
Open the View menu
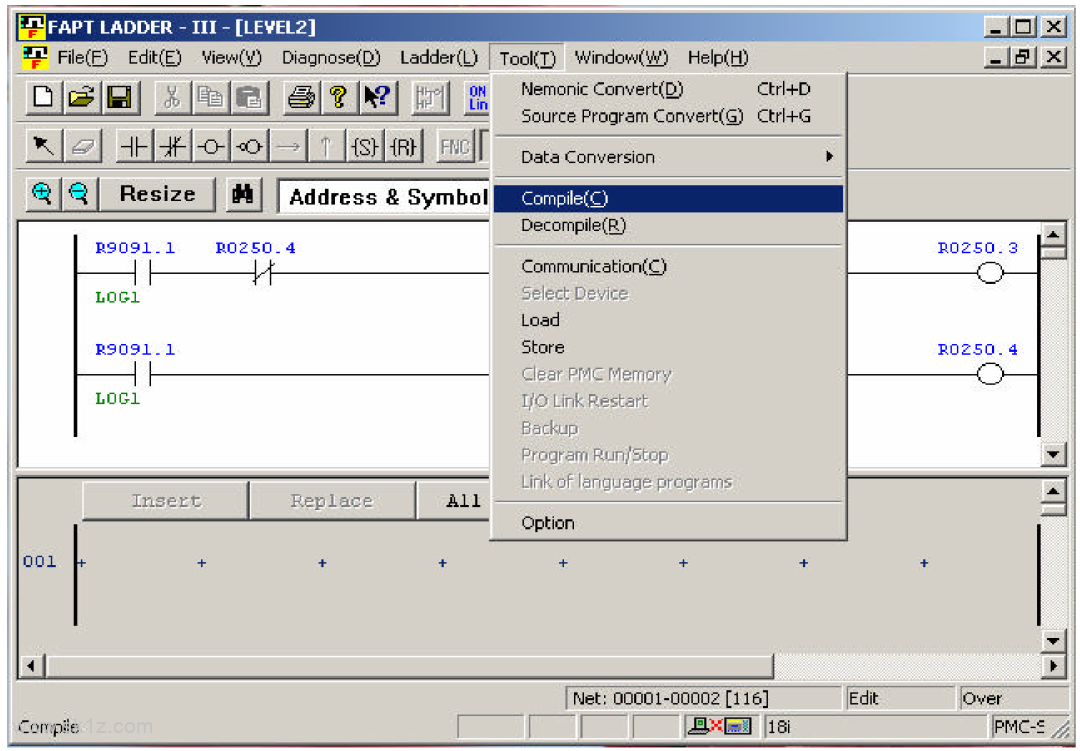point(231,58)
